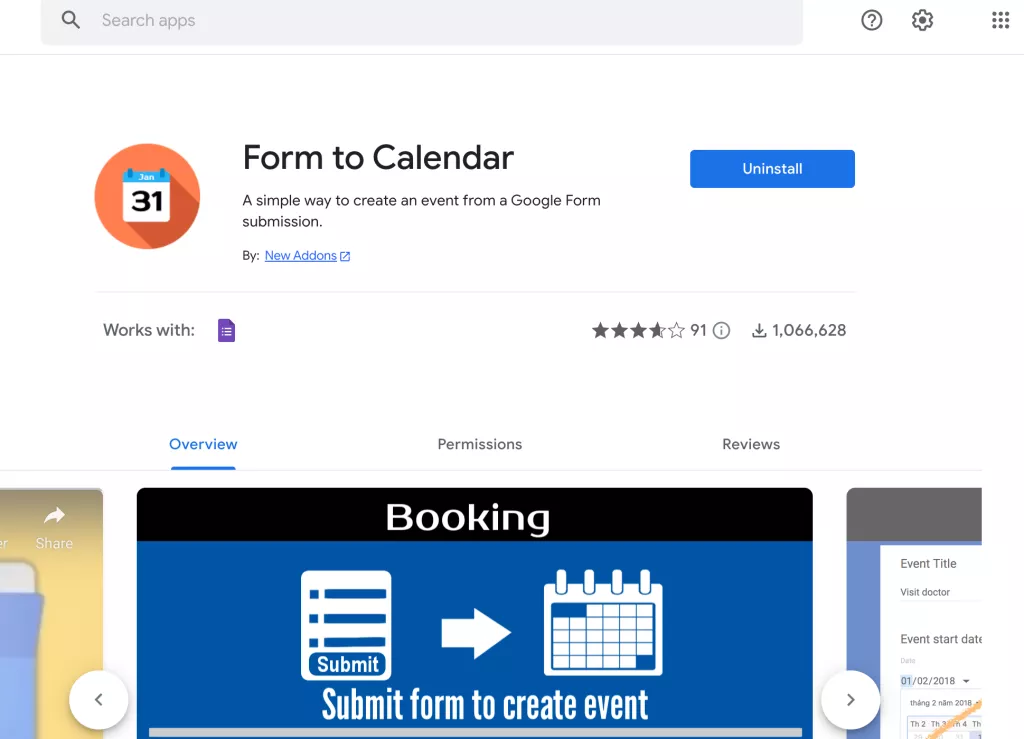Viewport: 1024px width, 739px height.
Task: Switch to the Permissions tab
Action: click(479, 444)
